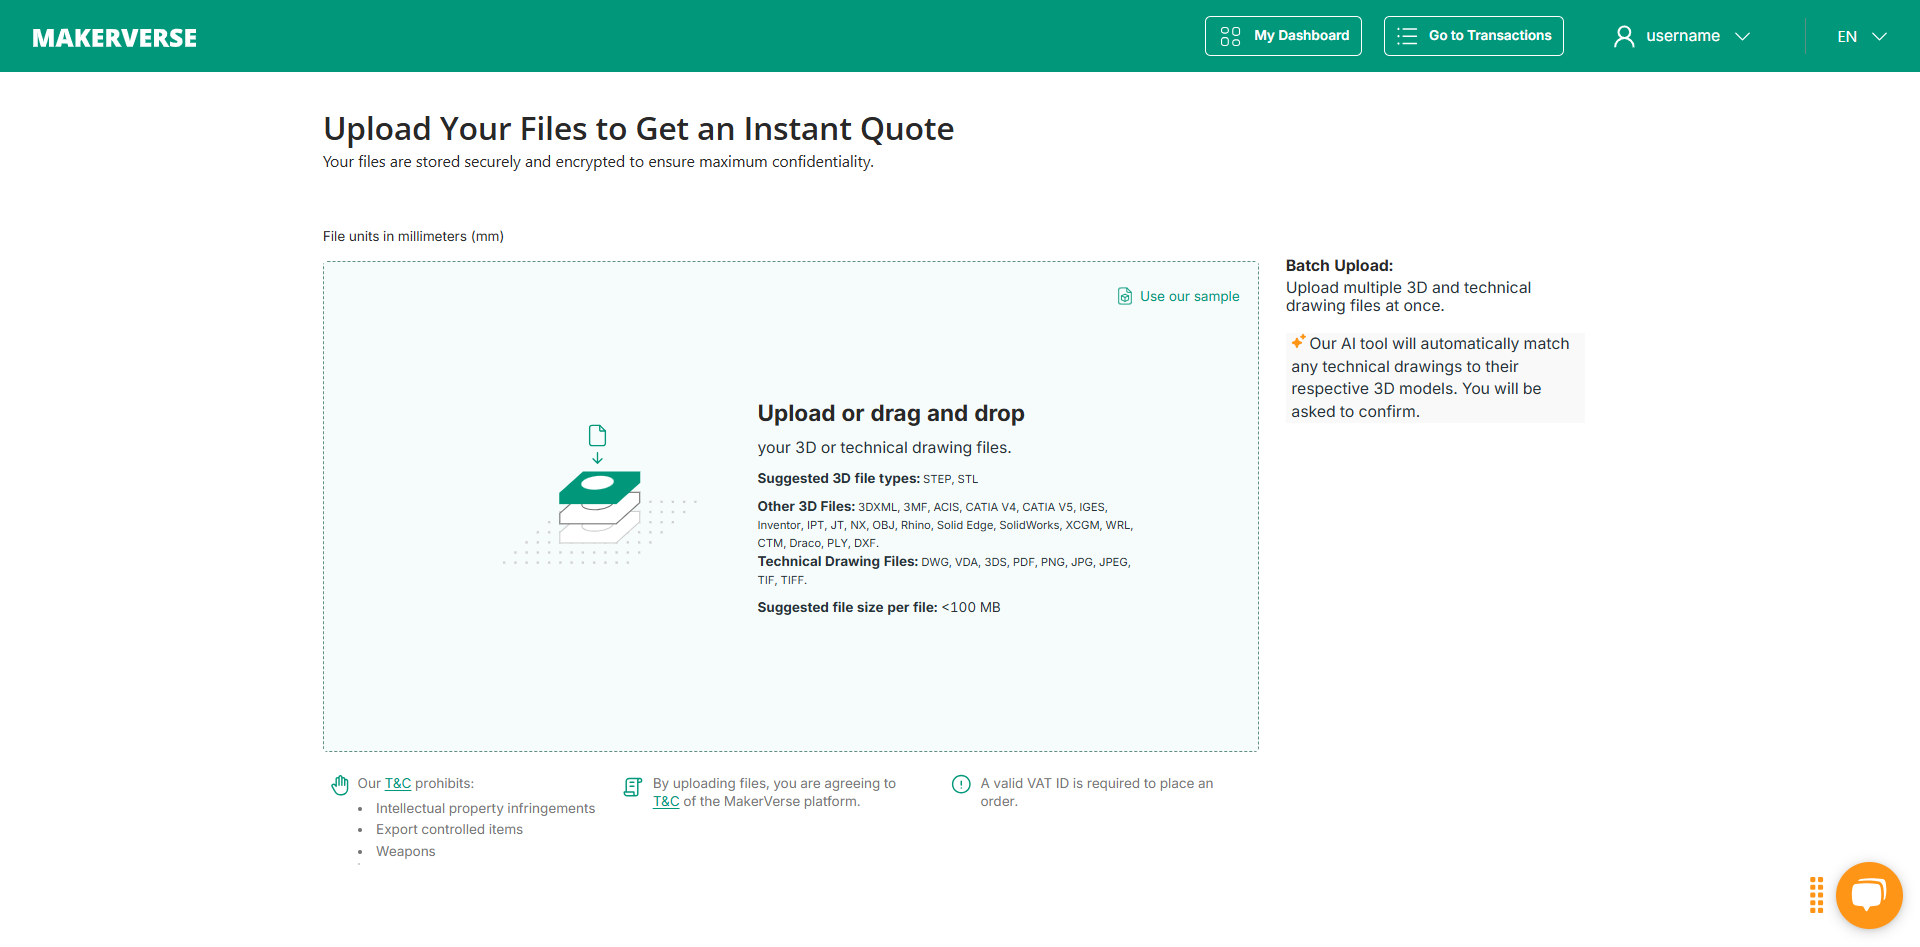This screenshot has height=947, width=1920.
Task: Click the Upload or drag and drop heading
Action: click(891, 413)
